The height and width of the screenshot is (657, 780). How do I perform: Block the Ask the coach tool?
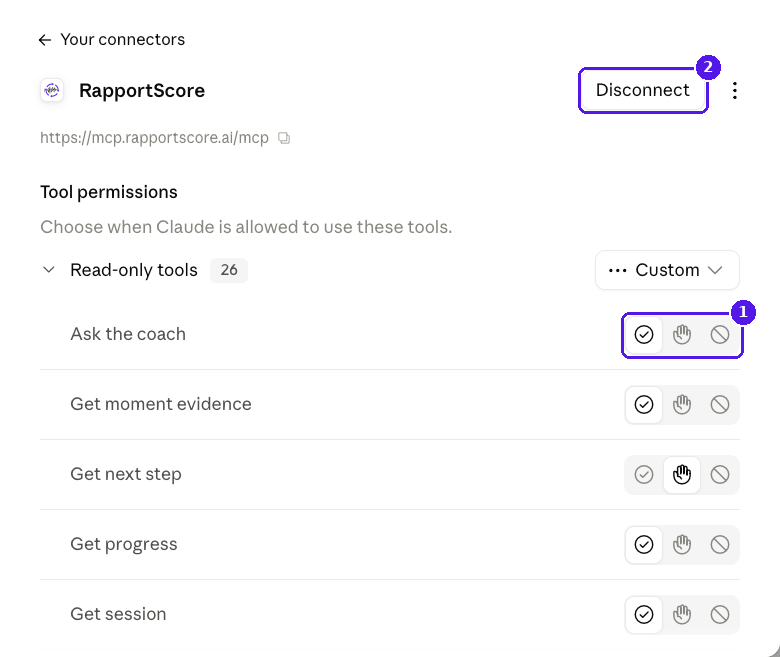pyautogui.click(x=720, y=335)
